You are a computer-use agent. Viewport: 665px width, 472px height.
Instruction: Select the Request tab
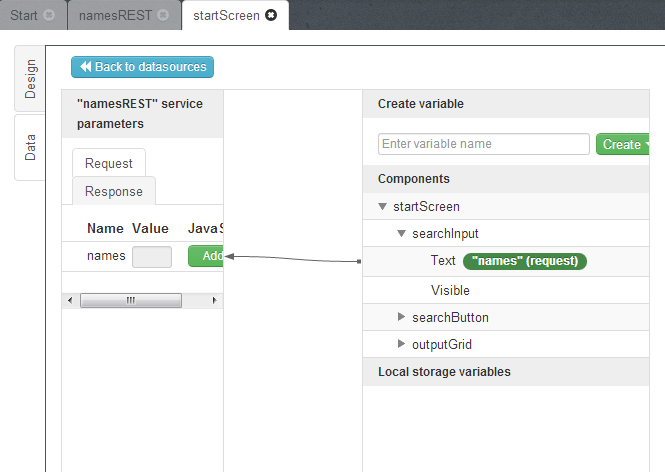[x=108, y=164]
